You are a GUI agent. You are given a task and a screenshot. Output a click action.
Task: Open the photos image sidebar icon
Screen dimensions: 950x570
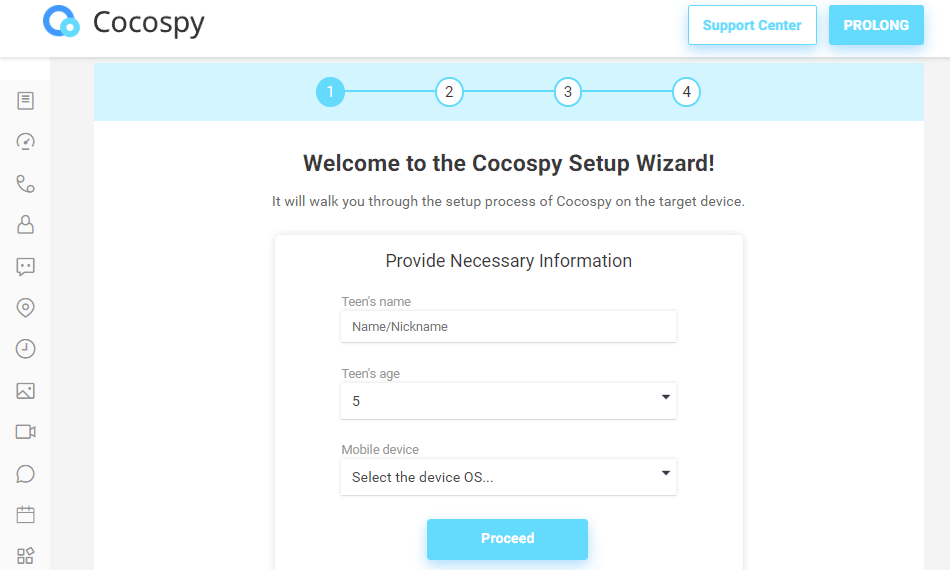(25, 391)
